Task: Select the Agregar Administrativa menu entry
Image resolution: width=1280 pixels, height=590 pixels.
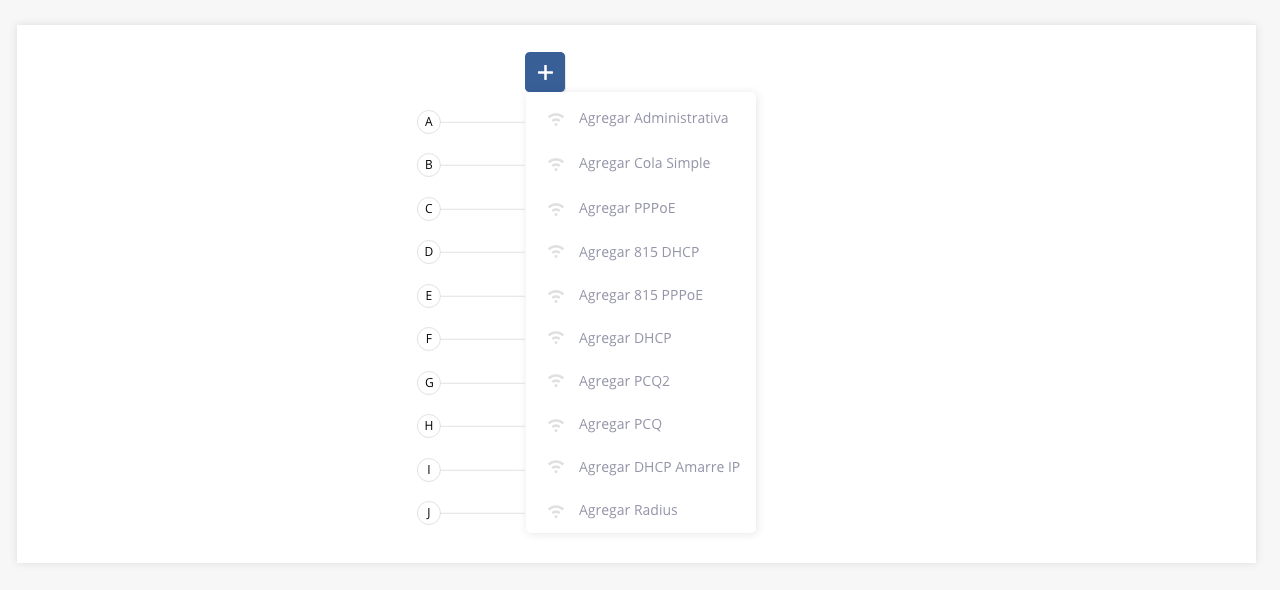Action: tap(641, 119)
